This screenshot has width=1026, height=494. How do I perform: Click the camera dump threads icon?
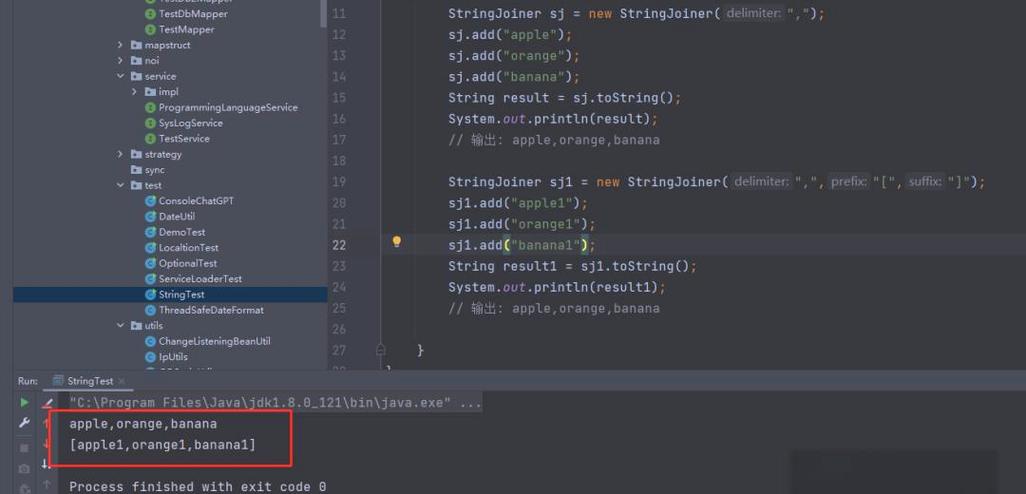pyautogui.click(x=24, y=468)
